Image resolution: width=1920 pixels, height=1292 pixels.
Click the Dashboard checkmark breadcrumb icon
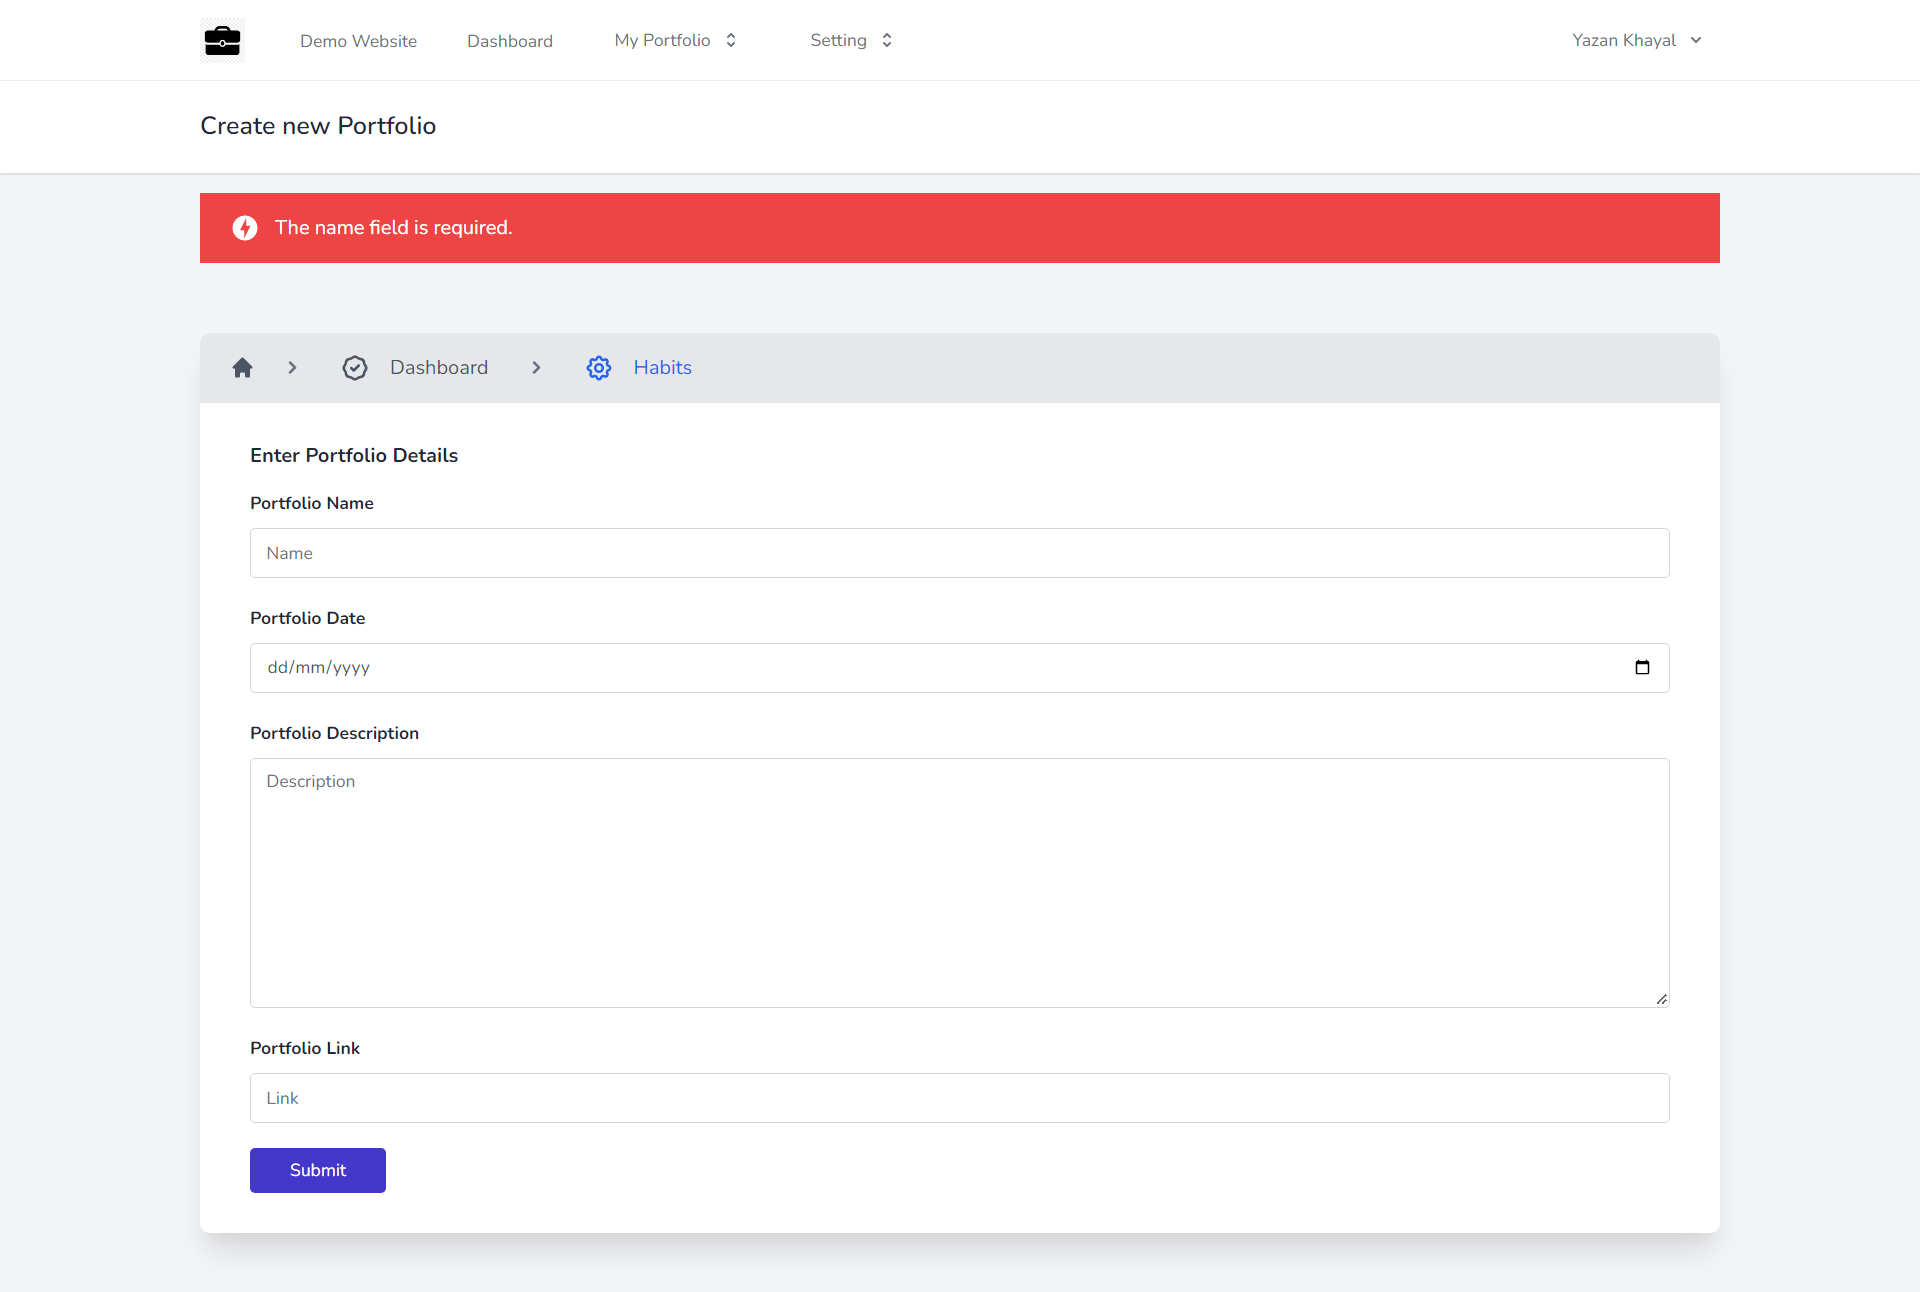tap(355, 368)
